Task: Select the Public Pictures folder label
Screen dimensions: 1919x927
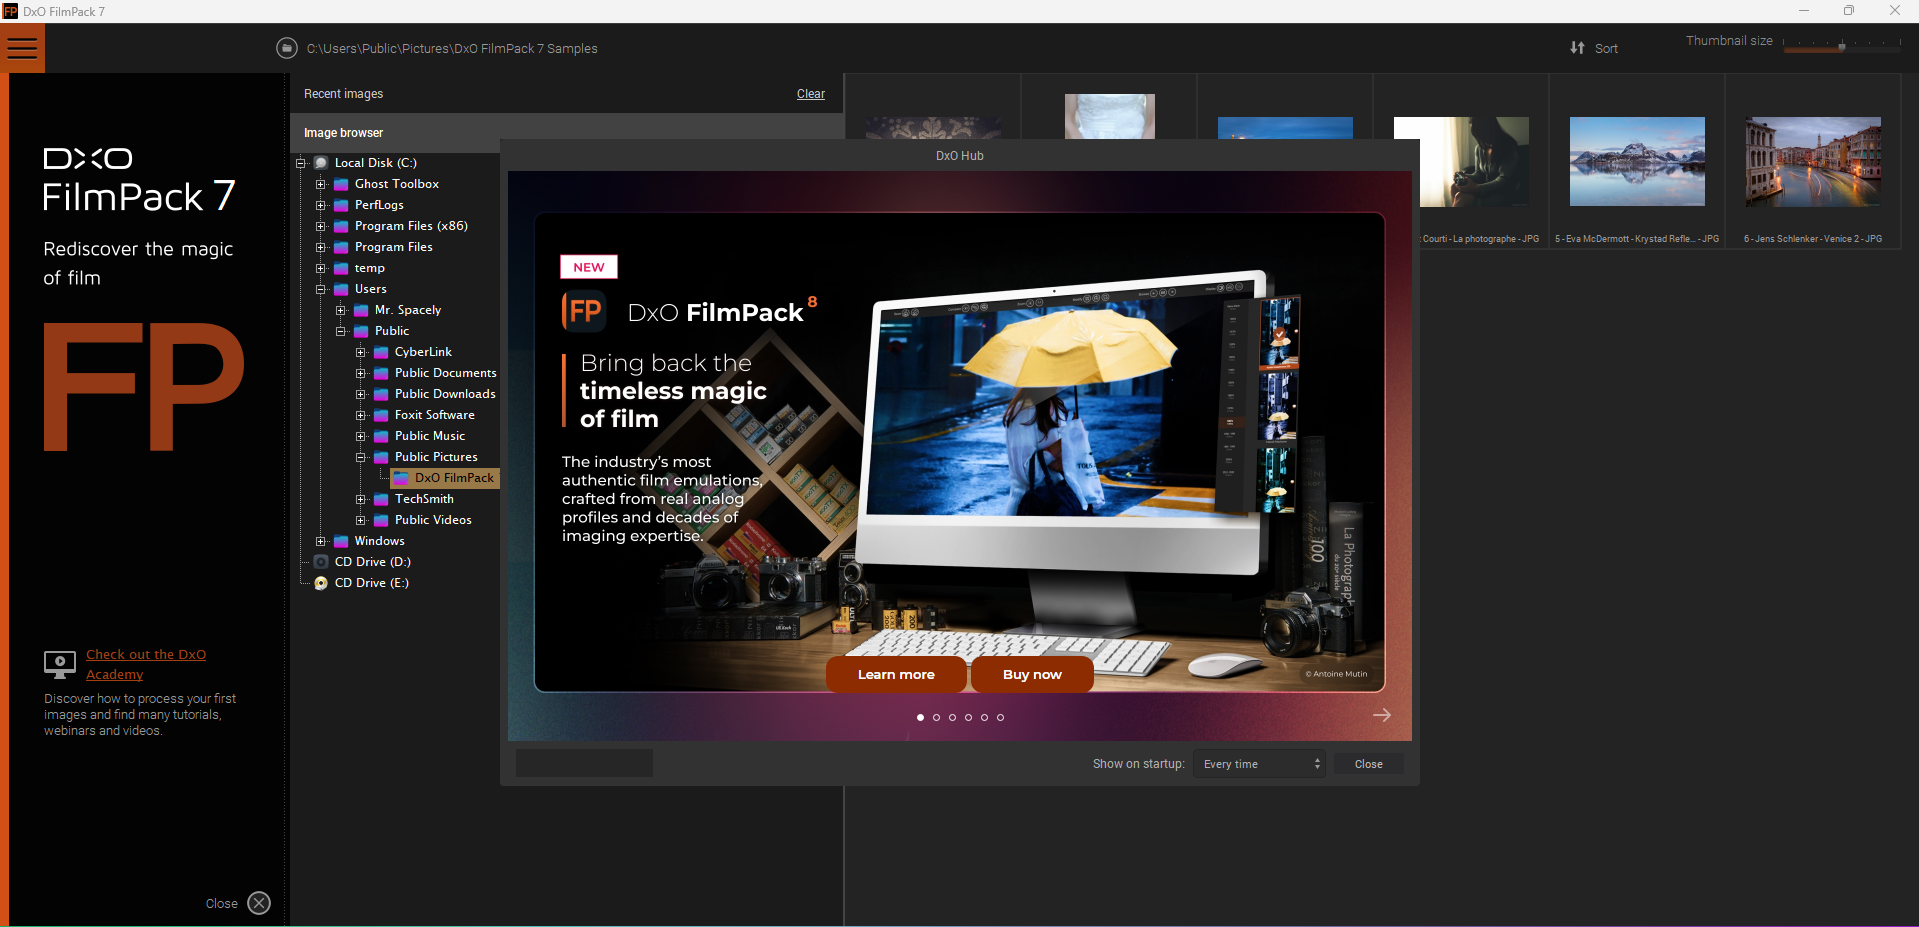Action: [x=436, y=457]
